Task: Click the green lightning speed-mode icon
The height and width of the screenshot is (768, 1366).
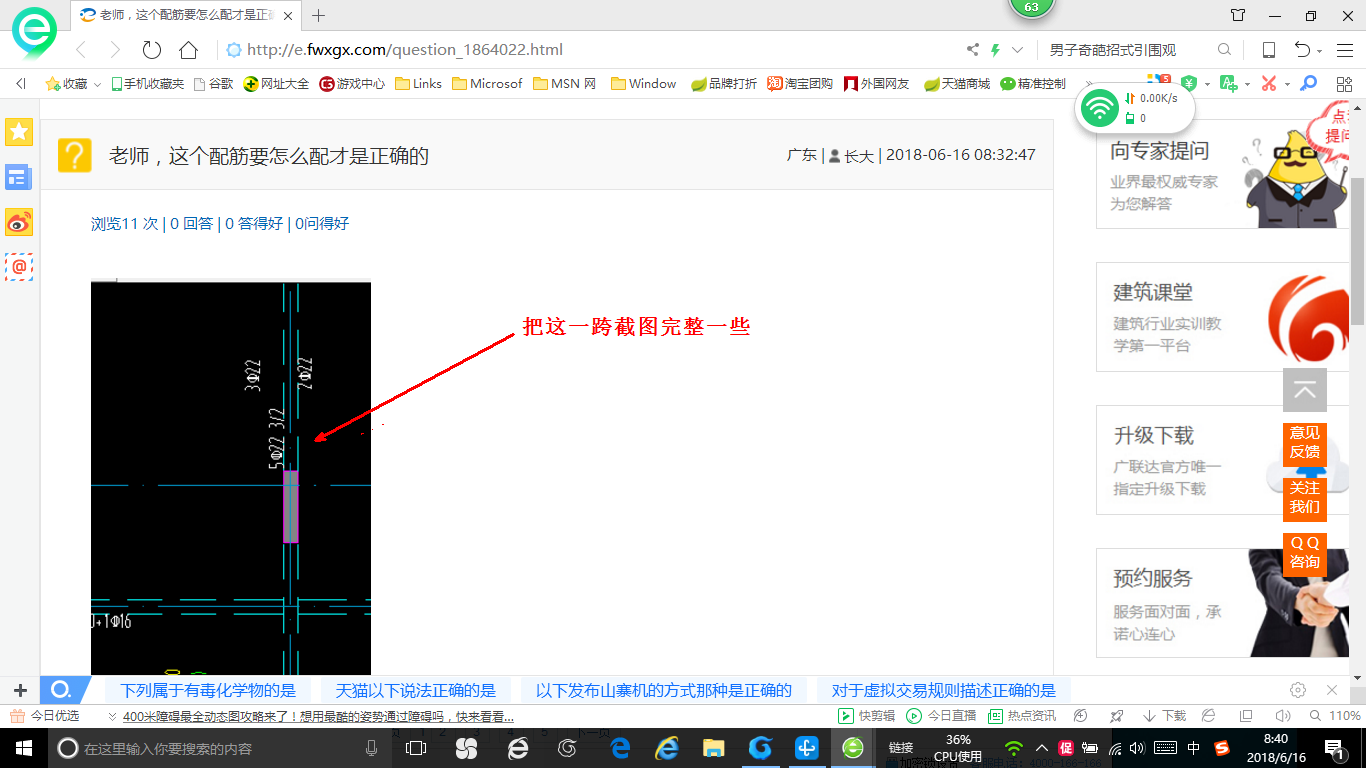Action: click(x=995, y=50)
